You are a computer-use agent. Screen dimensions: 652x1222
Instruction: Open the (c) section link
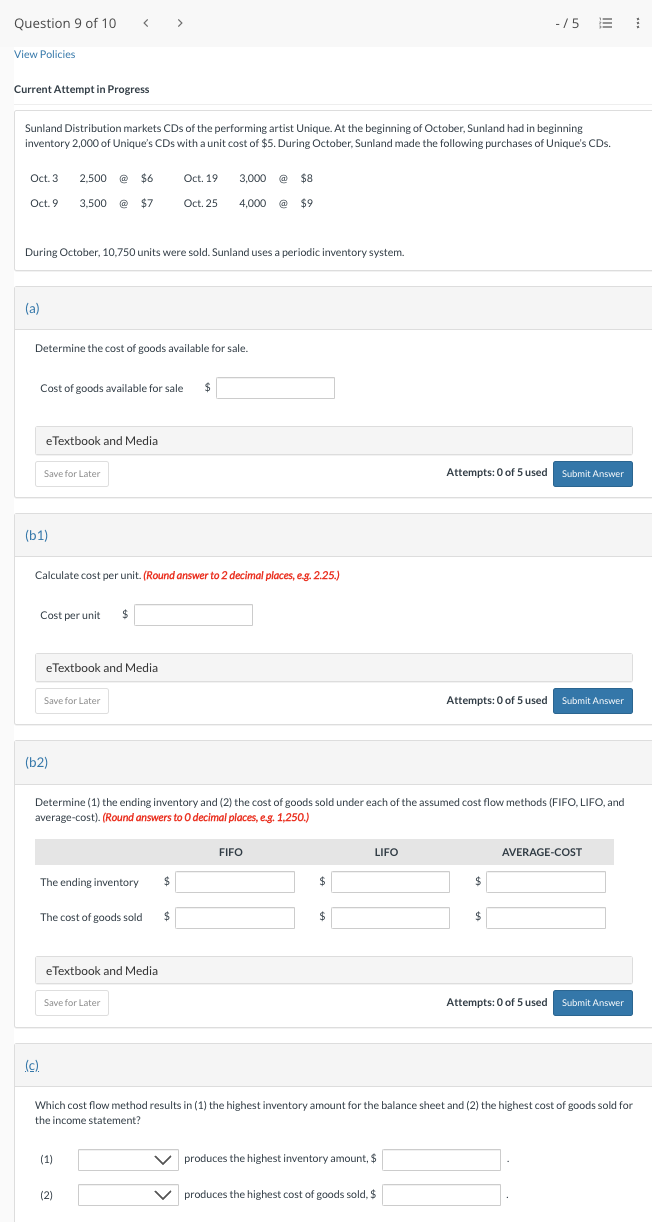[x=32, y=1065]
